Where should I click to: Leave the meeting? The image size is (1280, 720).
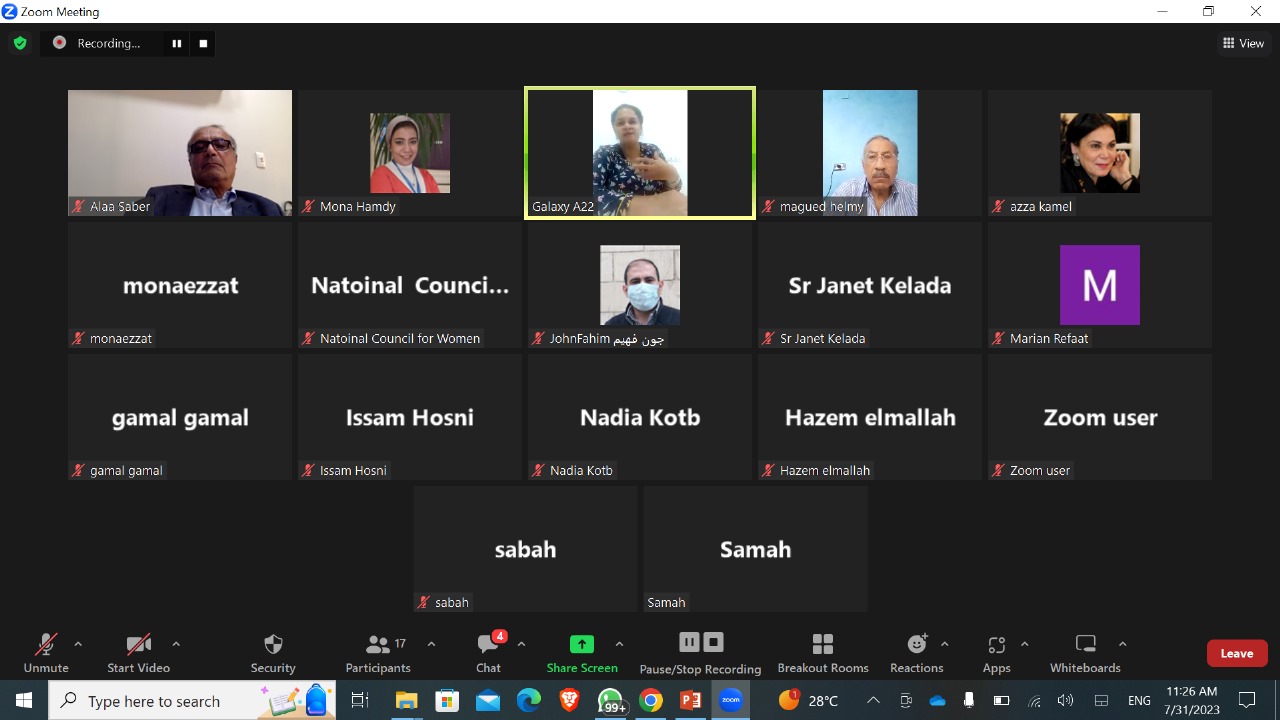pos(1236,653)
